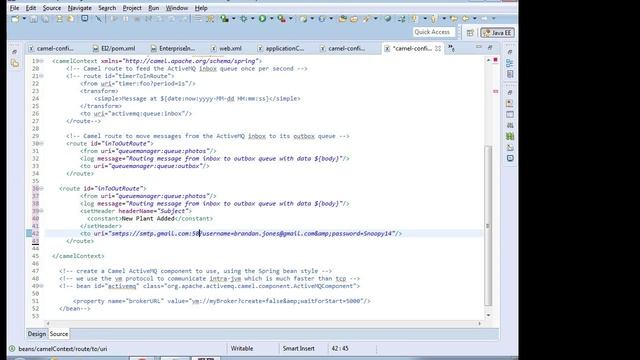Open the Help menu
This screenshot has width=640, height=360.
point(201,8)
